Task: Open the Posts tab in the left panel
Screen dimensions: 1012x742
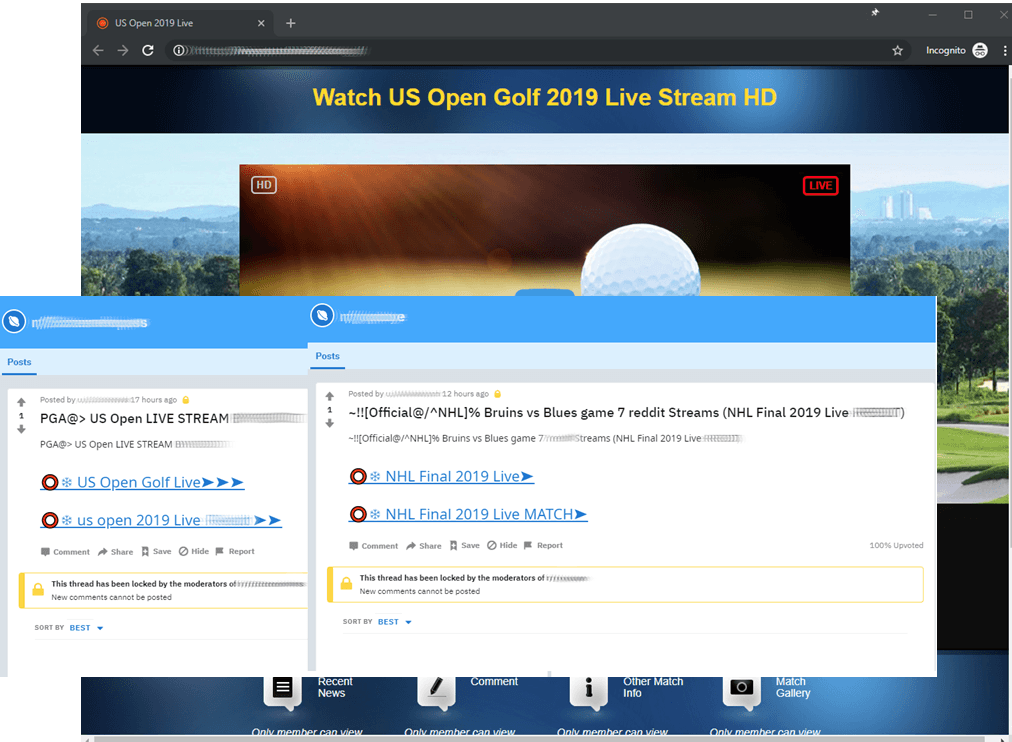Action: (x=19, y=362)
